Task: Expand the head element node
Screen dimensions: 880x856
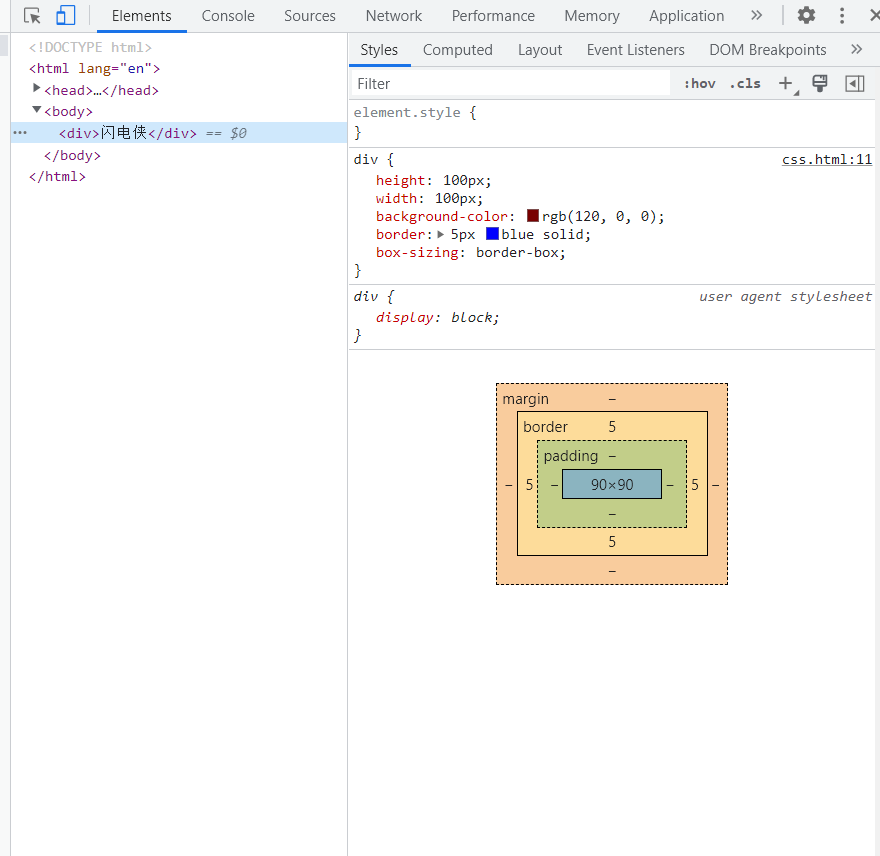Action: pyautogui.click(x=36, y=88)
